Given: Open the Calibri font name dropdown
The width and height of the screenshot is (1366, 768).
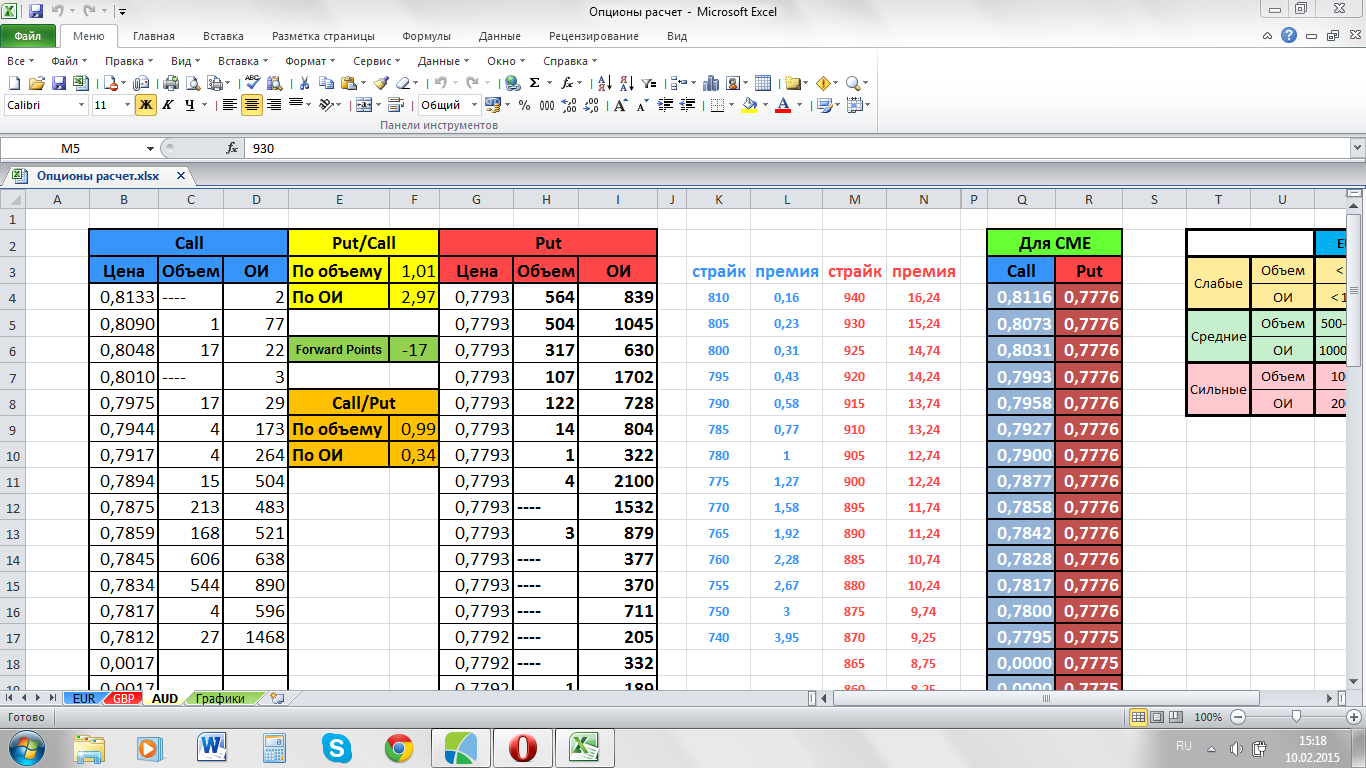Looking at the screenshot, I should coord(81,105).
